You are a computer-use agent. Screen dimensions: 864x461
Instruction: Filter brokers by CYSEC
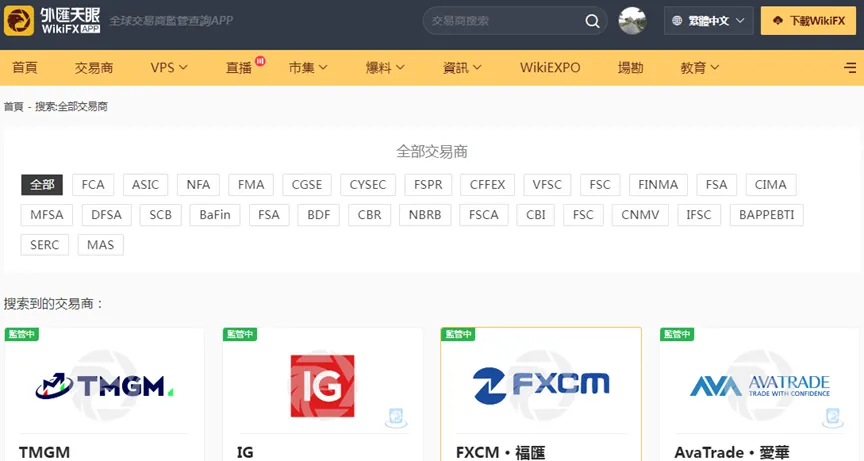368,185
